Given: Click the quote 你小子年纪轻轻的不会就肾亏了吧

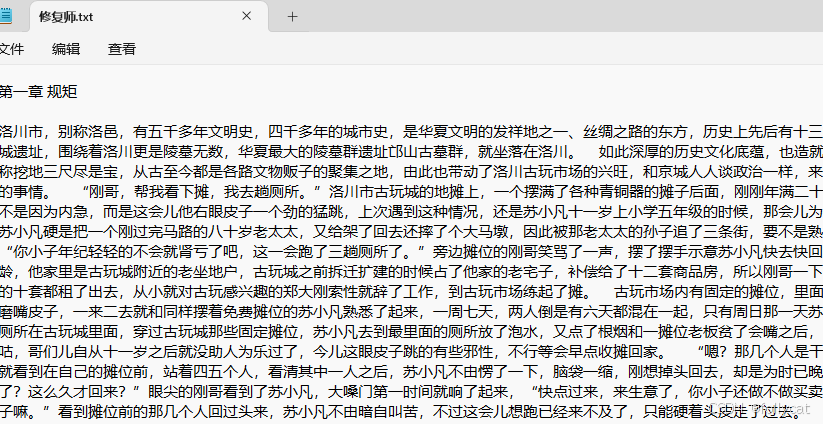Looking at the screenshot, I should pyautogui.click(x=126, y=252).
